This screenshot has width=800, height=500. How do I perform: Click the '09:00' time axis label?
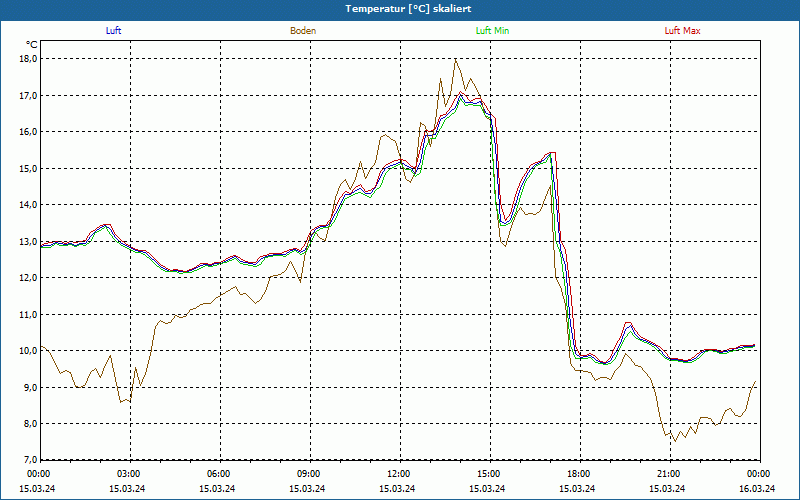point(310,474)
